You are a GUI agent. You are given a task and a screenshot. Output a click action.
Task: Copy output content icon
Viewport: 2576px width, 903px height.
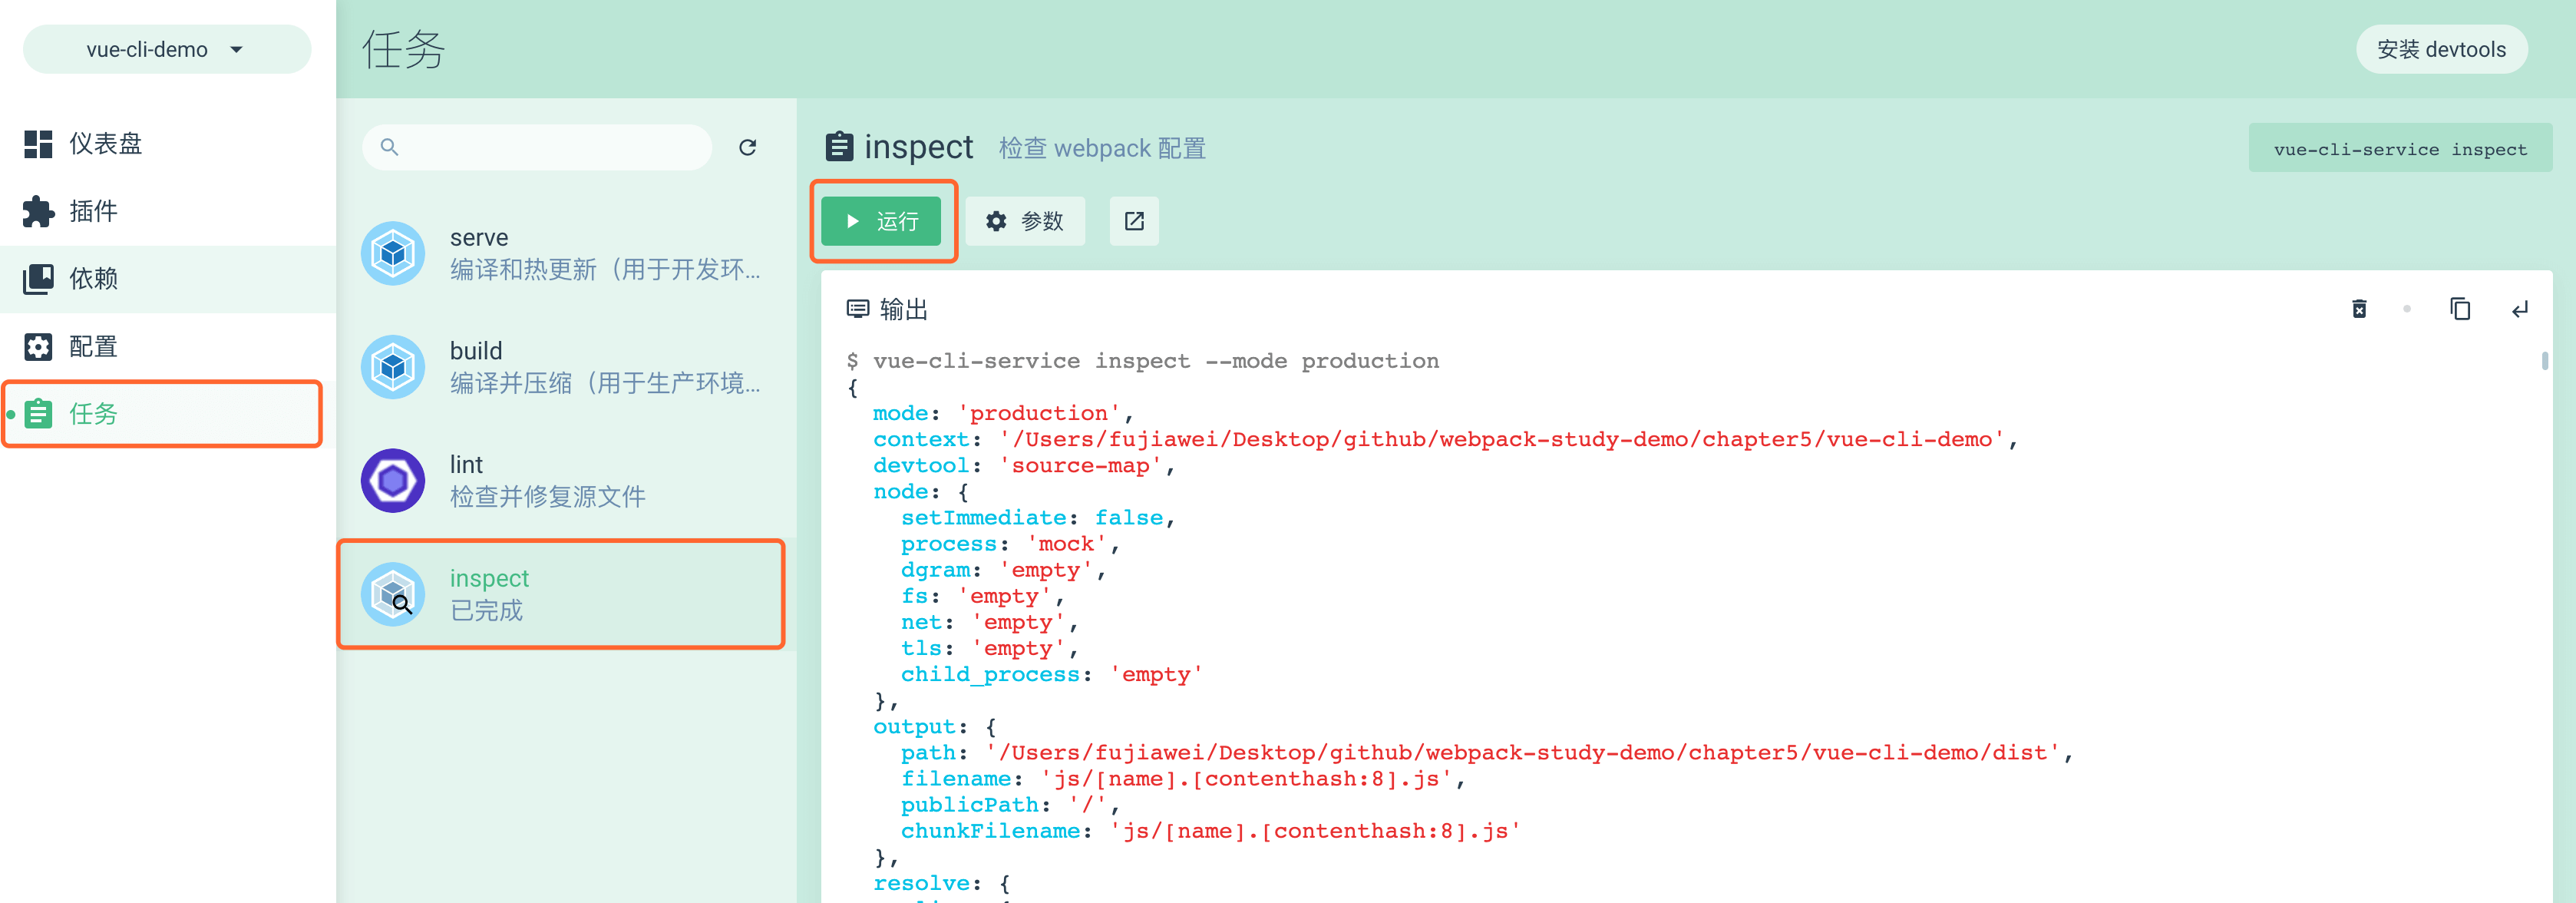click(x=2460, y=309)
